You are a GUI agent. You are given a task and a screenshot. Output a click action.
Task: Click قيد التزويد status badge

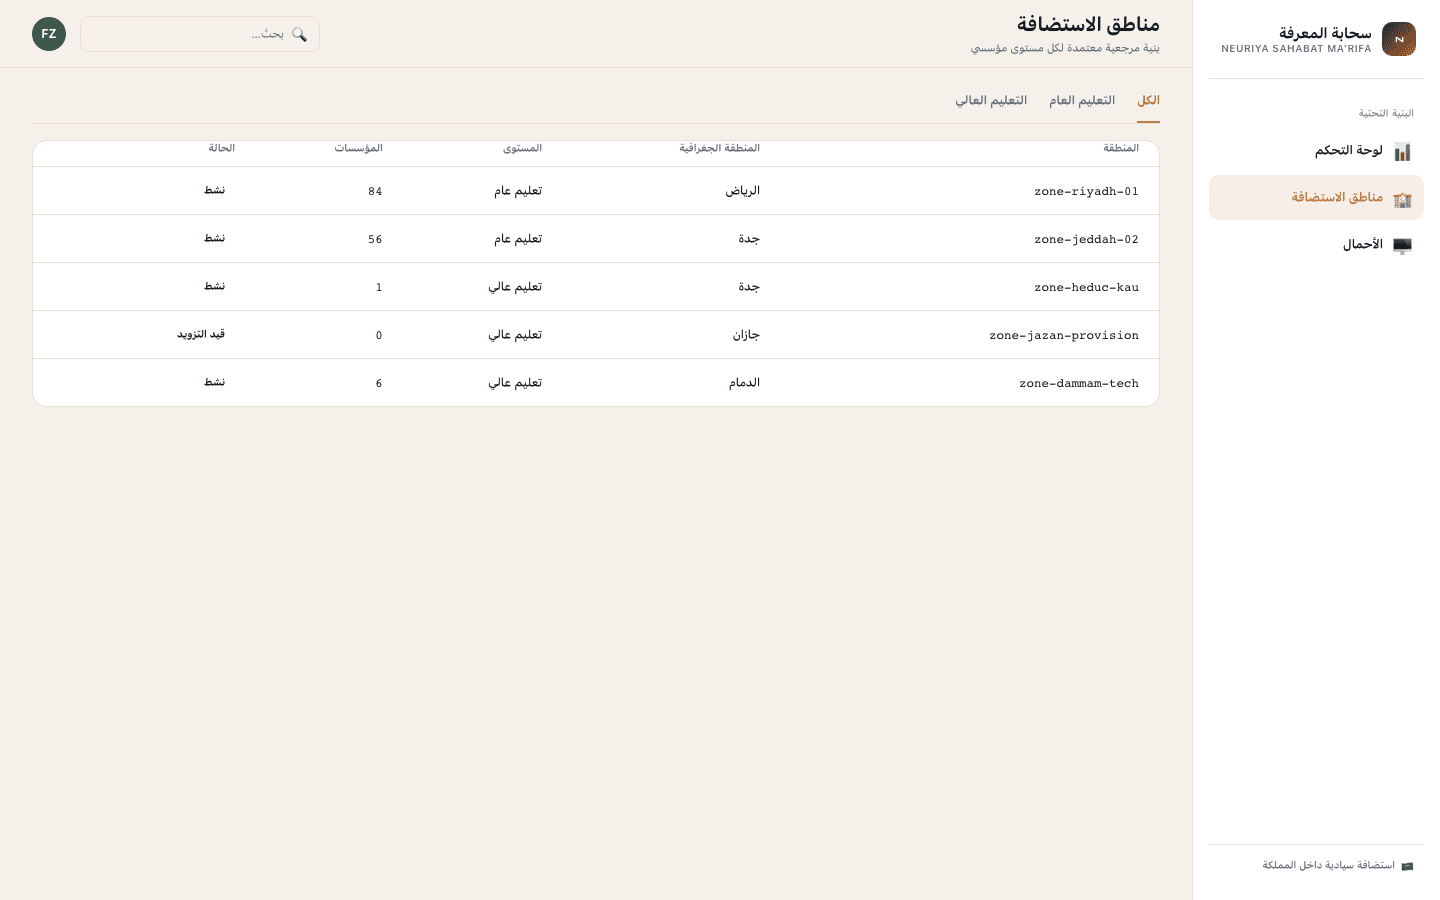[201, 334]
